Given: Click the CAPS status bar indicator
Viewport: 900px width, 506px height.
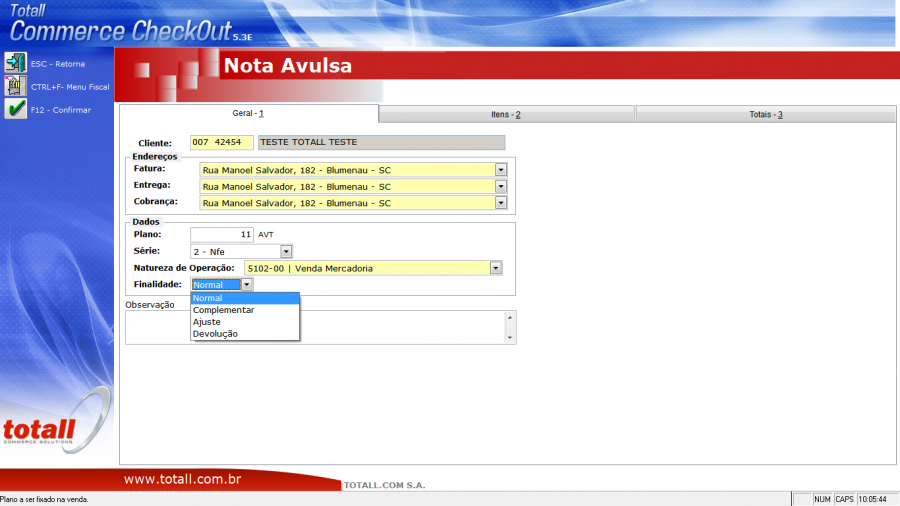Looking at the screenshot, I should 844,500.
